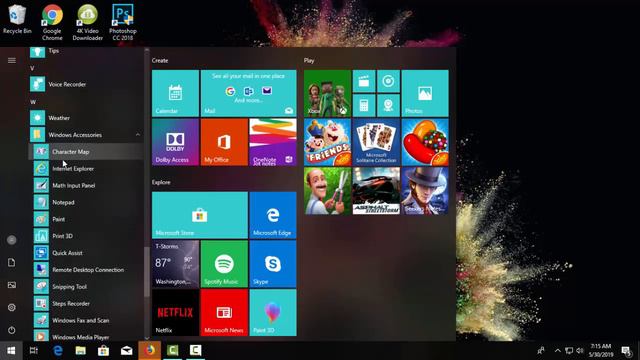Open Math Input Panel
The image size is (640, 360).
click(86, 185)
